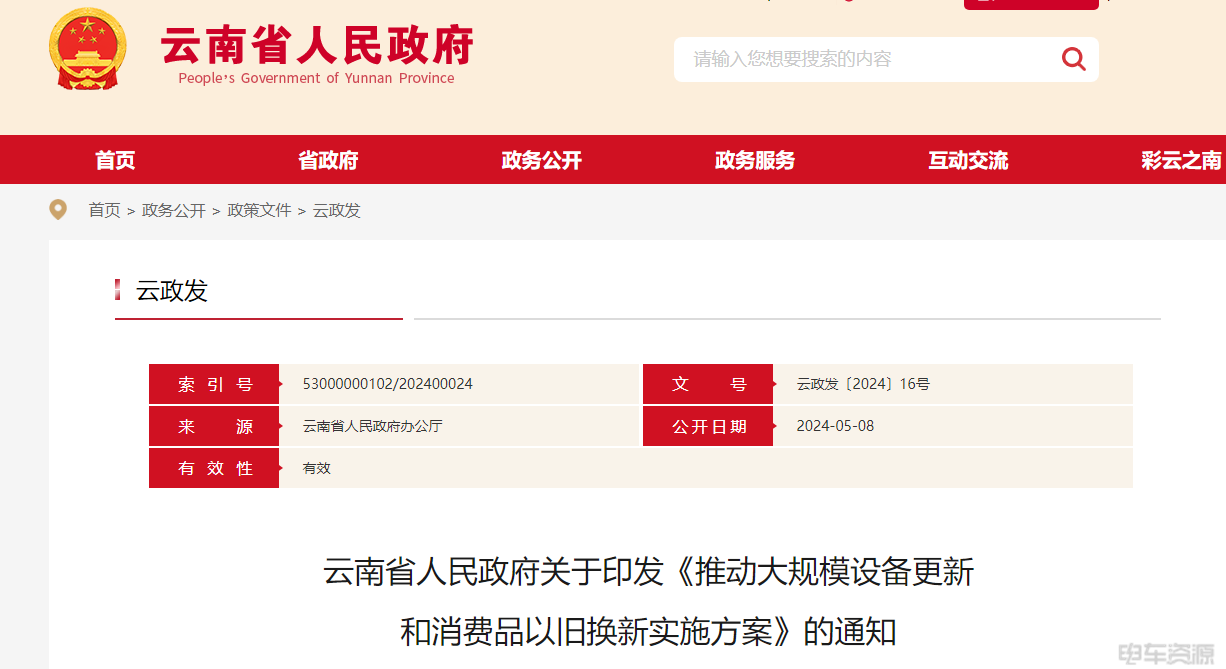Click the red magnifier search icon
The image size is (1226, 669).
click(x=1073, y=59)
